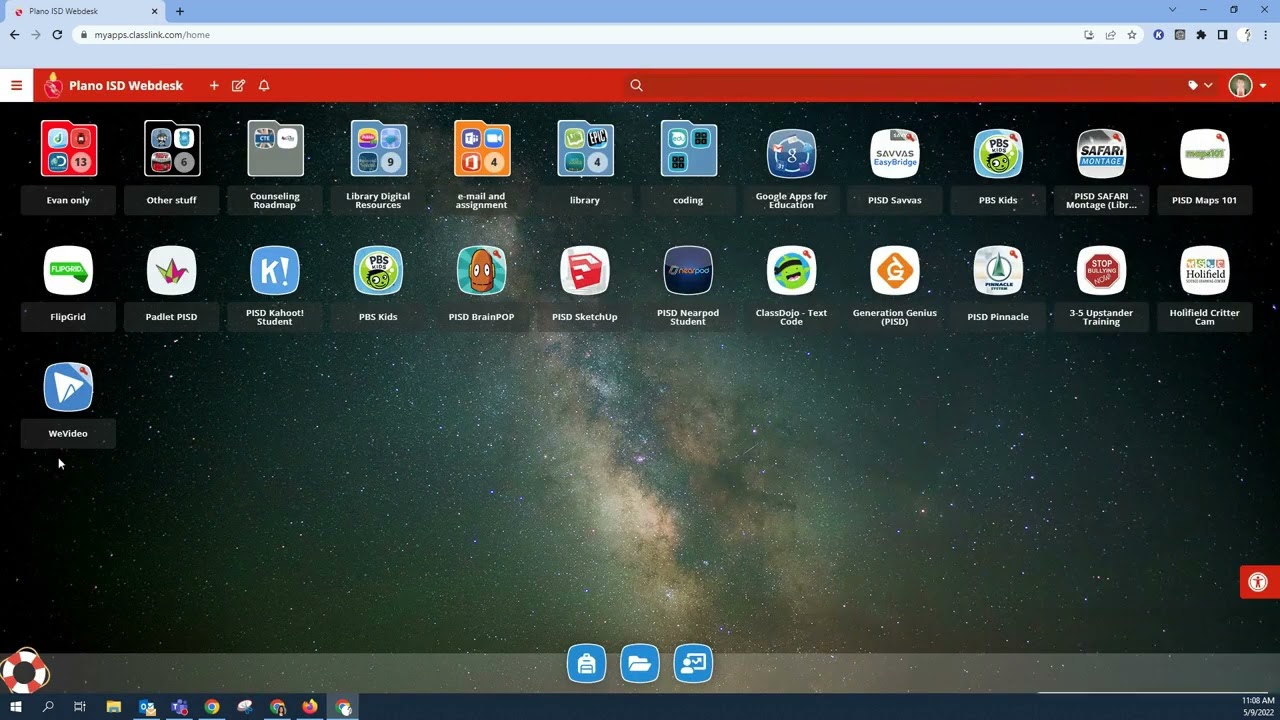Click the user profile avatar
Viewport: 1280px width, 720px height.
click(1240, 86)
